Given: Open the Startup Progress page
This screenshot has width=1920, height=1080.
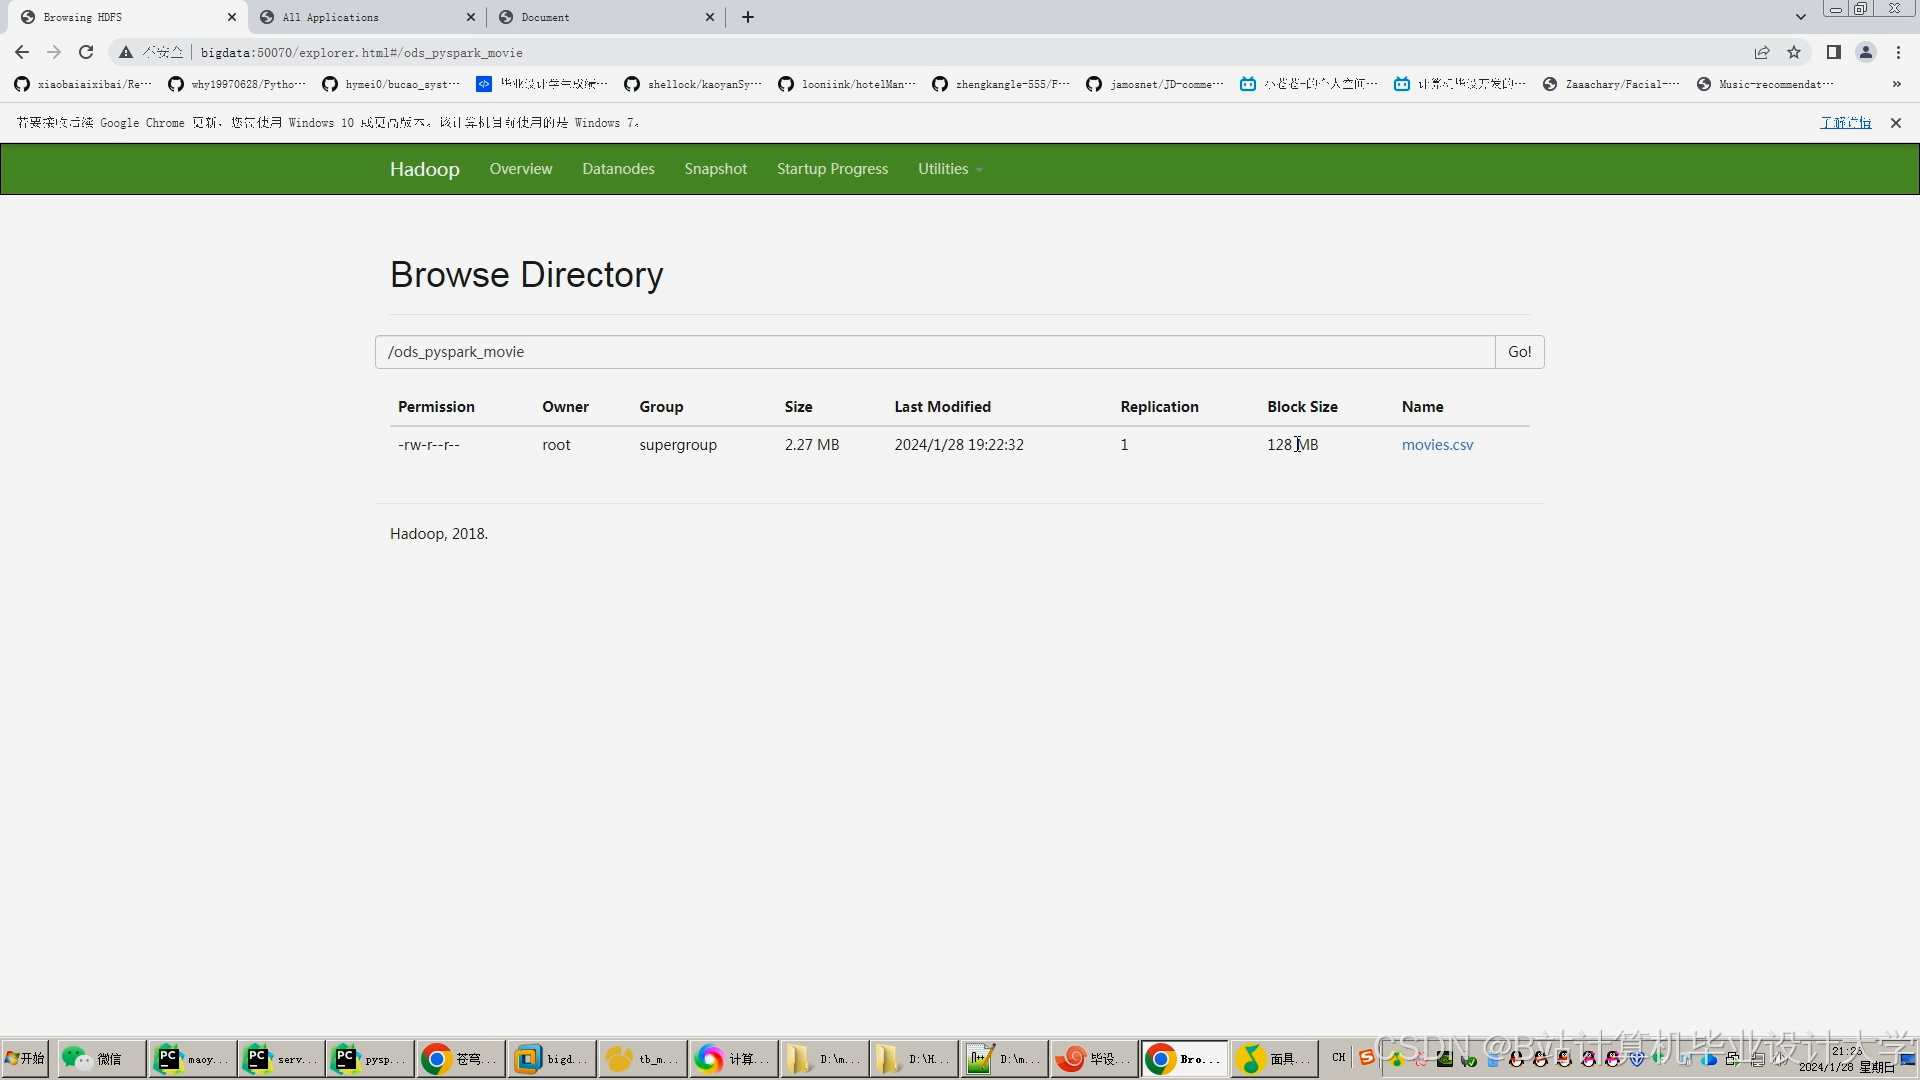Looking at the screenshot, I should (x=832, y=169).
